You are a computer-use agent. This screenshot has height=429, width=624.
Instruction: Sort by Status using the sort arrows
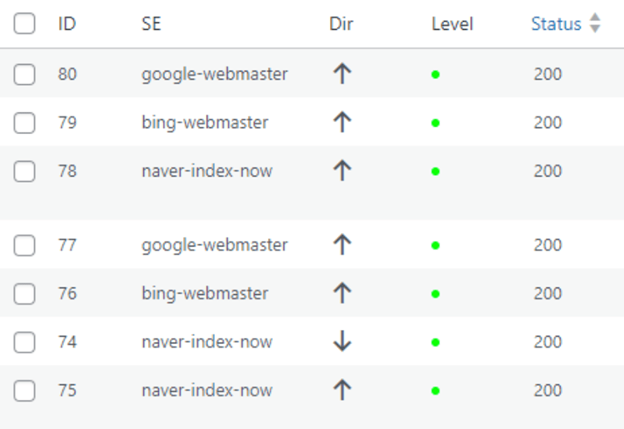tap(595, 23)
